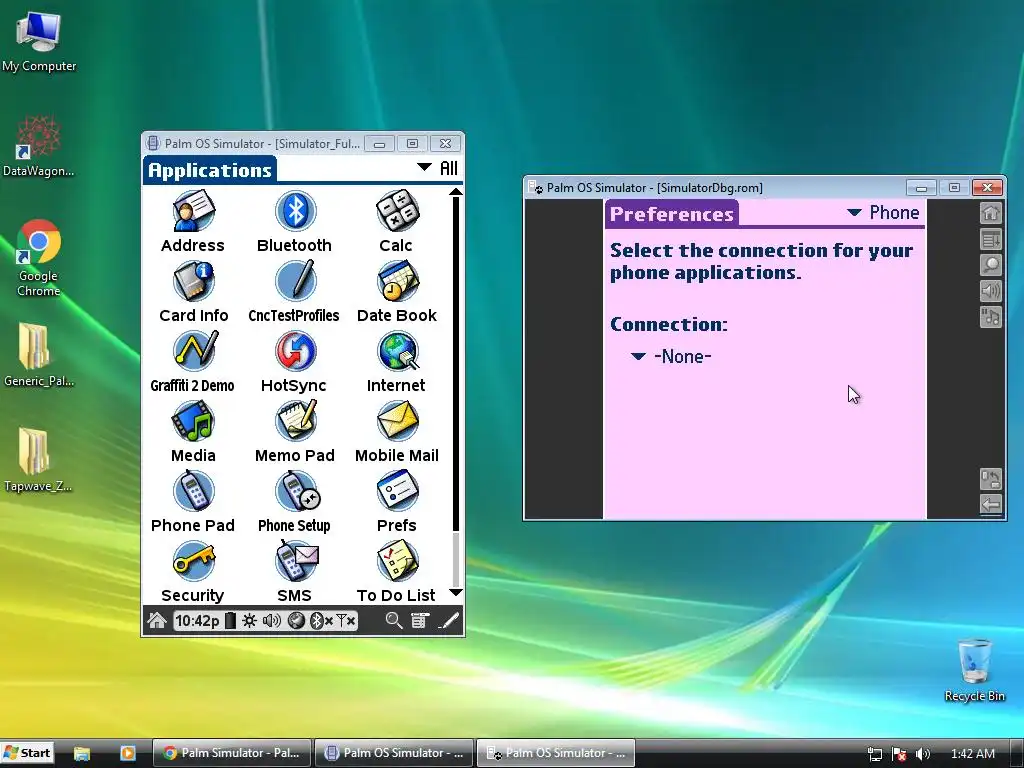Select the Generic_Pal... folder on desktop
This screenshot has width=1024, height=768.
39,356
